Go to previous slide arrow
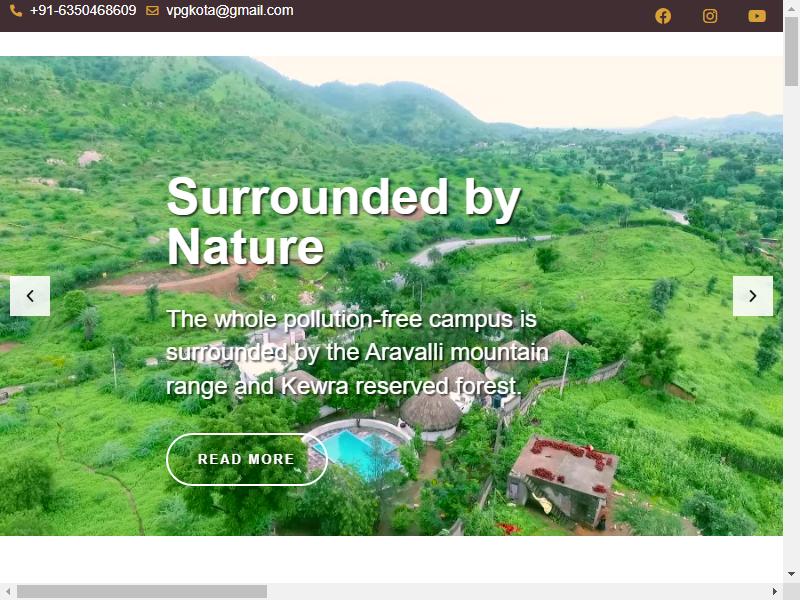This screenshot has height=600, width=800. (30, 296)
